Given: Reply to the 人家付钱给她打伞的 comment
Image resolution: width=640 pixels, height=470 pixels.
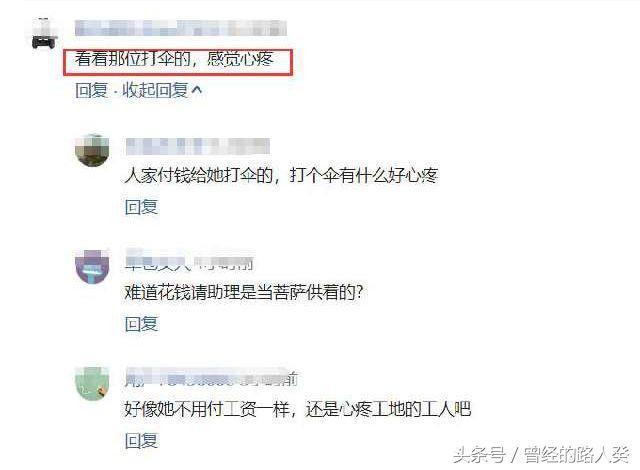Looking at the screenshot, I should point(141,207).
